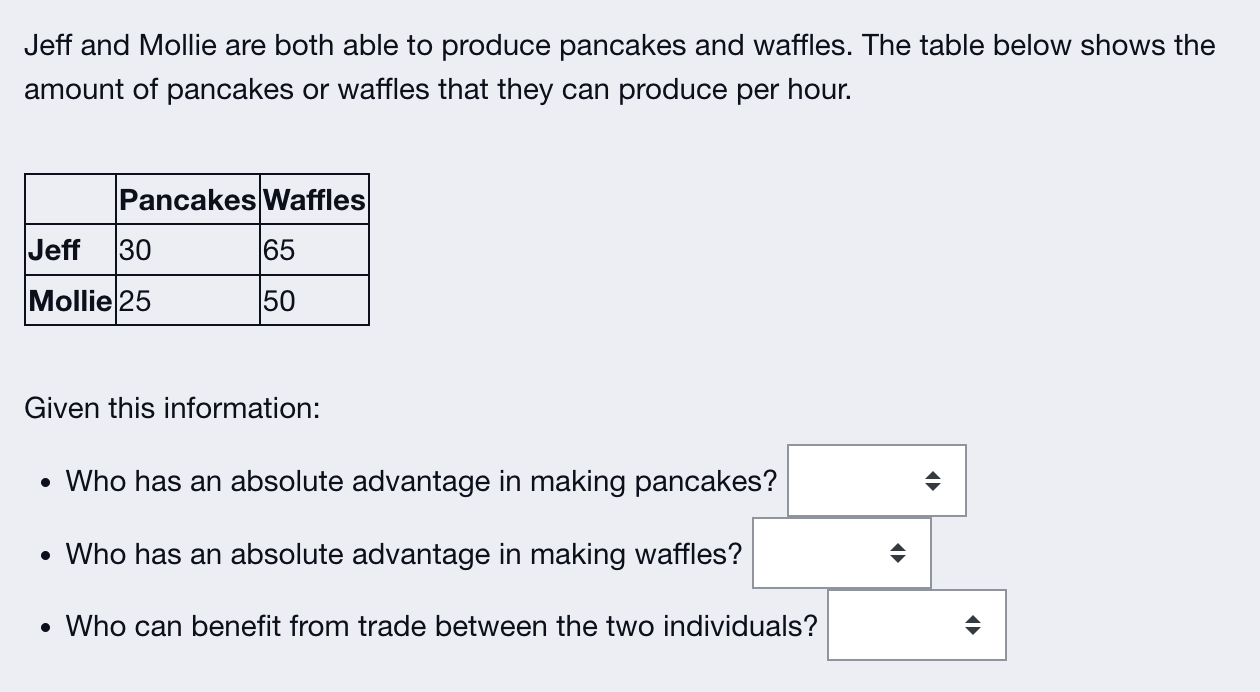This screenshot has width=1260, height=692.
Task: Select the cell showing 25 pancakes for Mollie
Action: click(188, 300)
